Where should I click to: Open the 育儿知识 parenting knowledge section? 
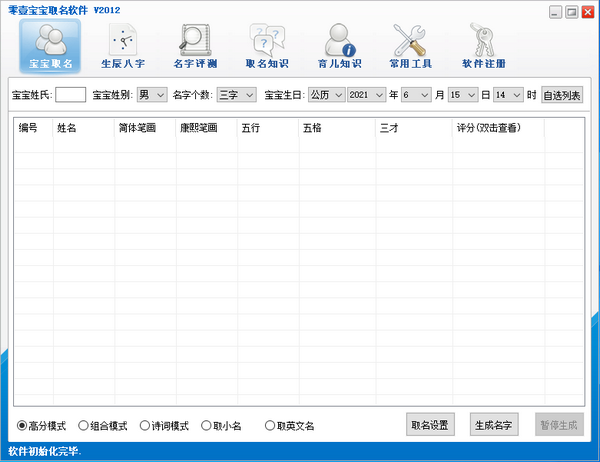click(339, 45)
